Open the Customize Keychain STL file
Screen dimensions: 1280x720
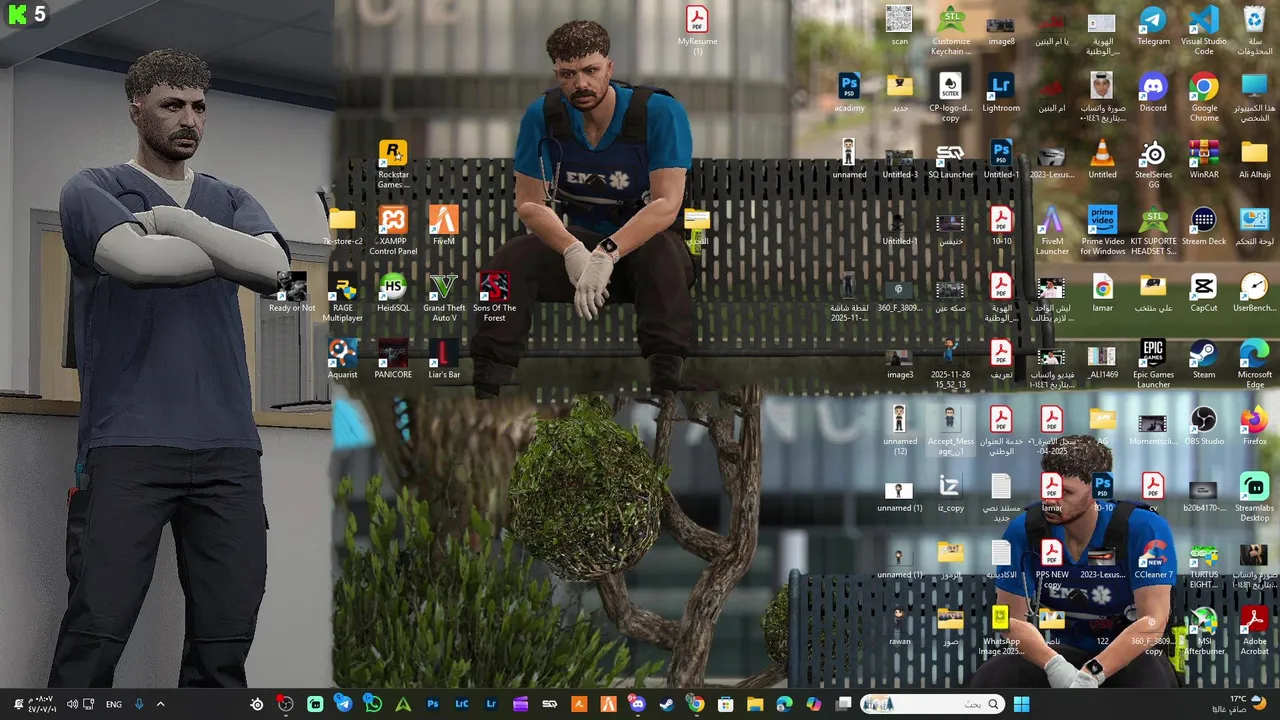click(951, 31)
